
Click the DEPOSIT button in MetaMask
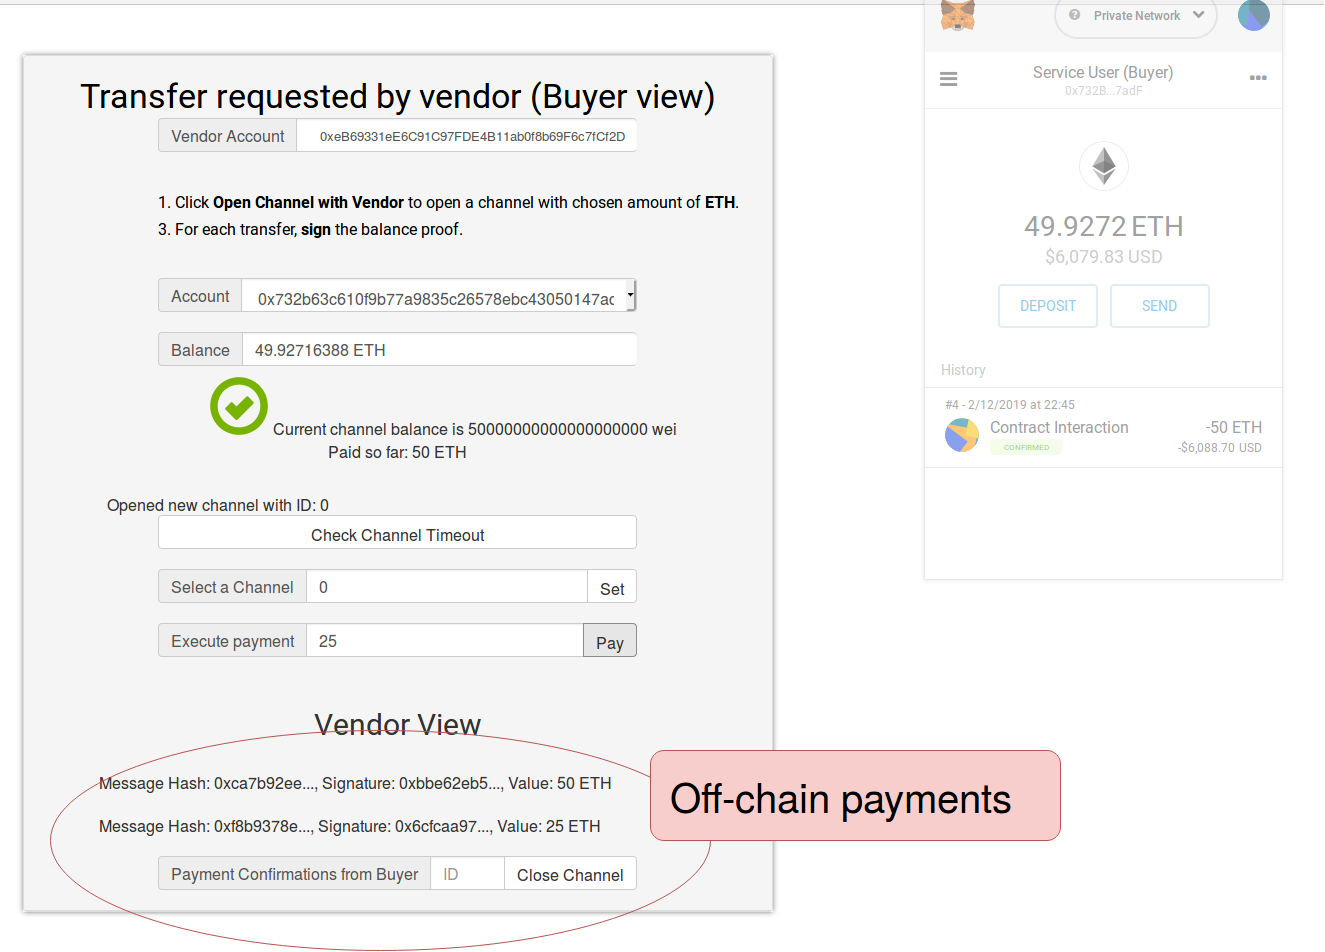click(x=1048, y=306)
